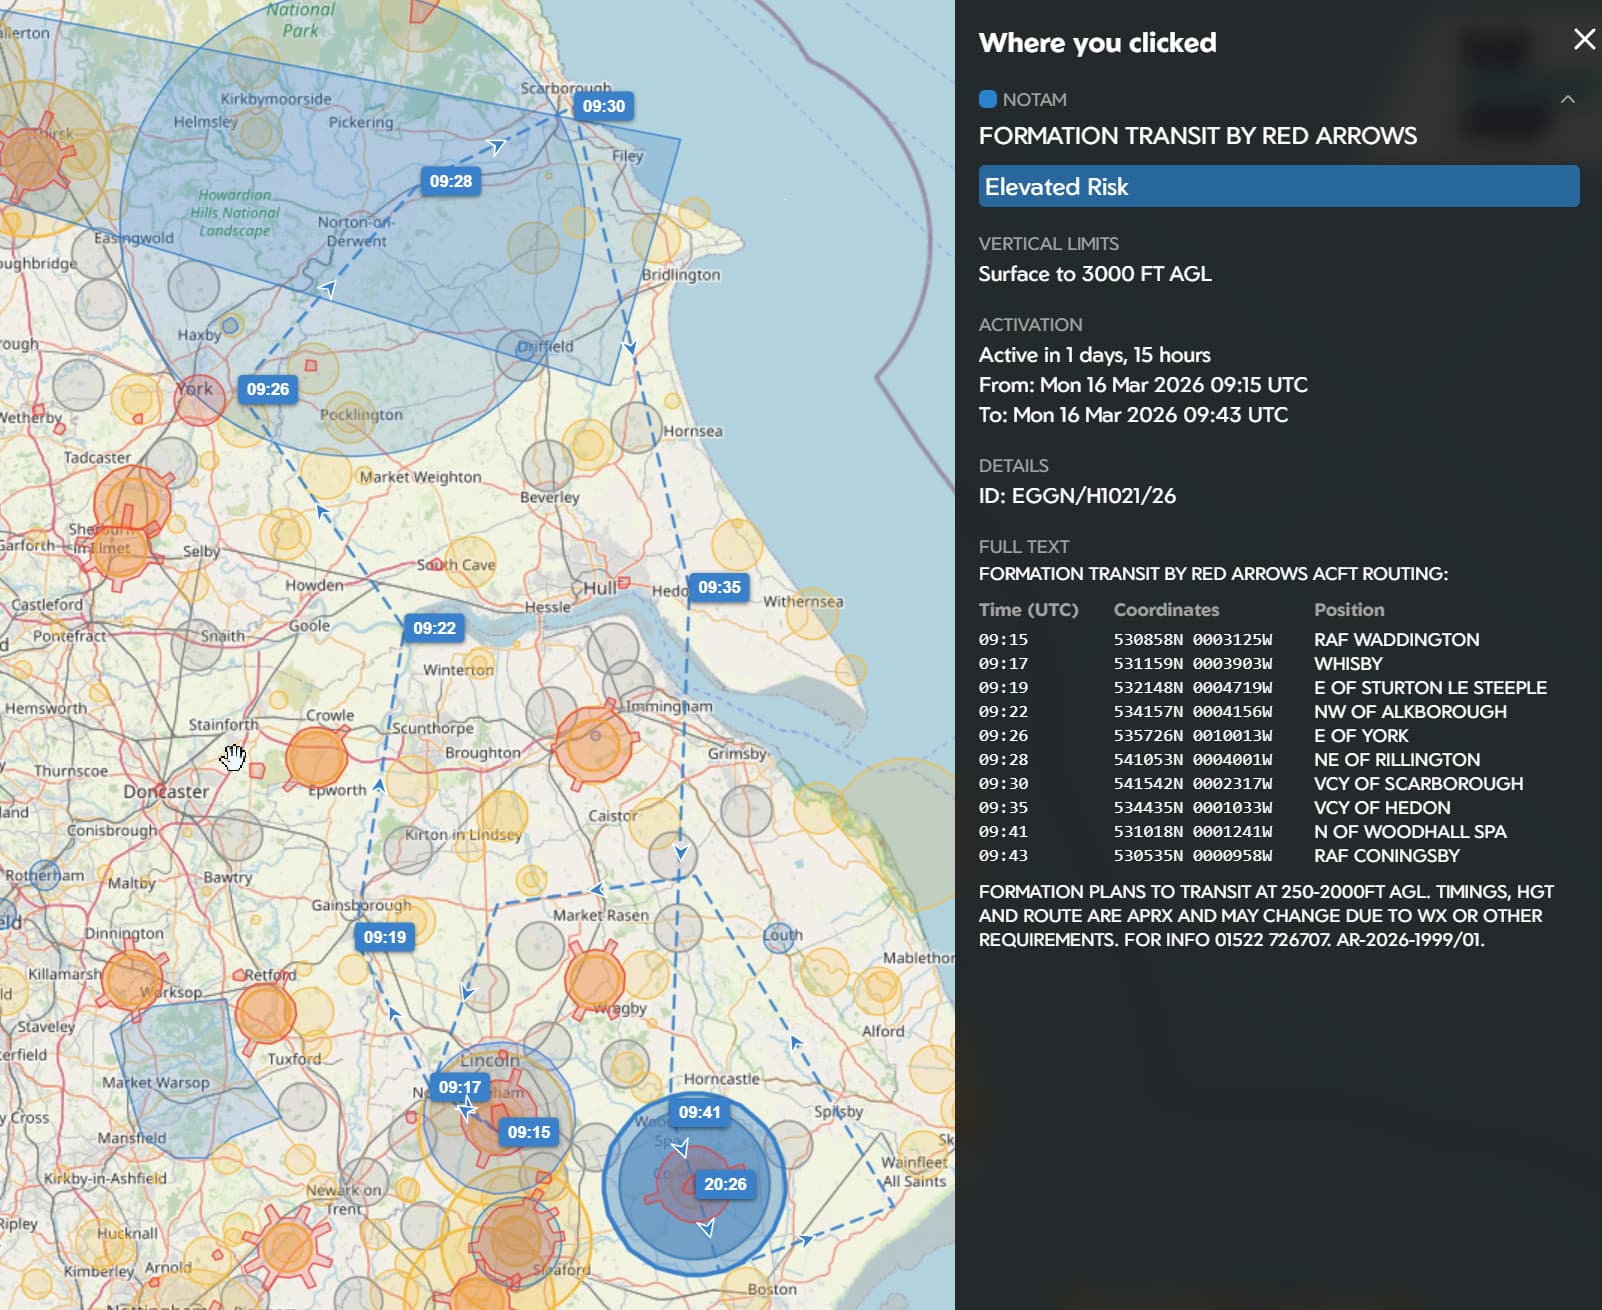Select the orange airfield icon near Crowle
Viewport: 1602px width, 1310px height.
tap(316, 757)
